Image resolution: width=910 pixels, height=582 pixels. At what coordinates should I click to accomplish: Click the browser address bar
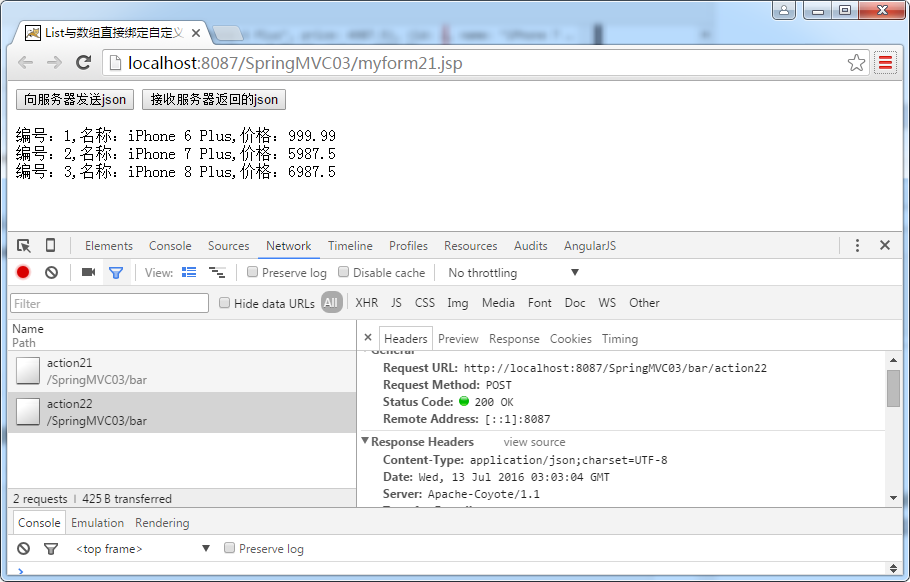[485, 63]
